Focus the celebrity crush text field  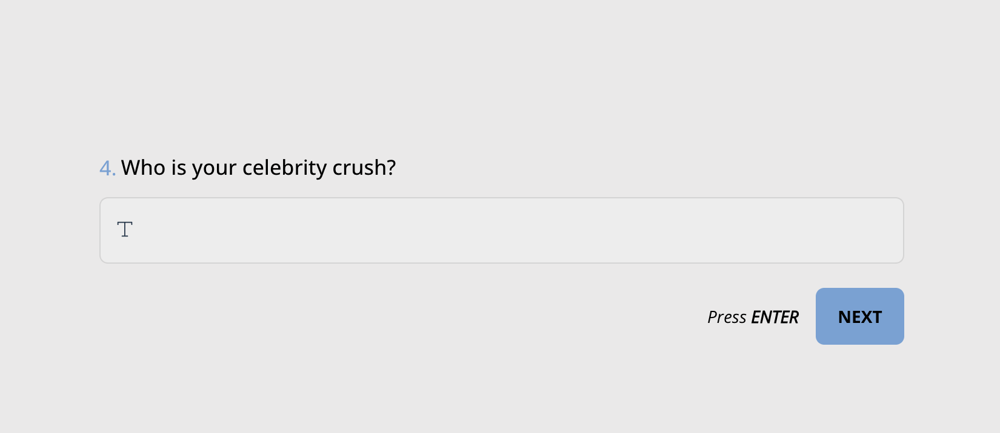click(x=501, y=230)
